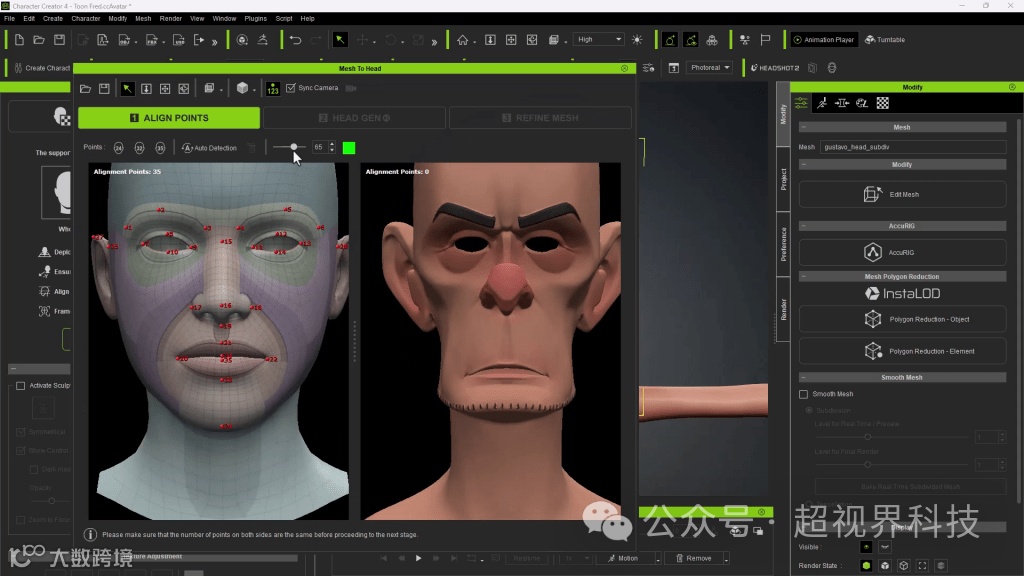Image resolution: width=1024 pixels, height=576 pixels.
Task: Click the Remove button in the timeline
Action: [694, 558]
